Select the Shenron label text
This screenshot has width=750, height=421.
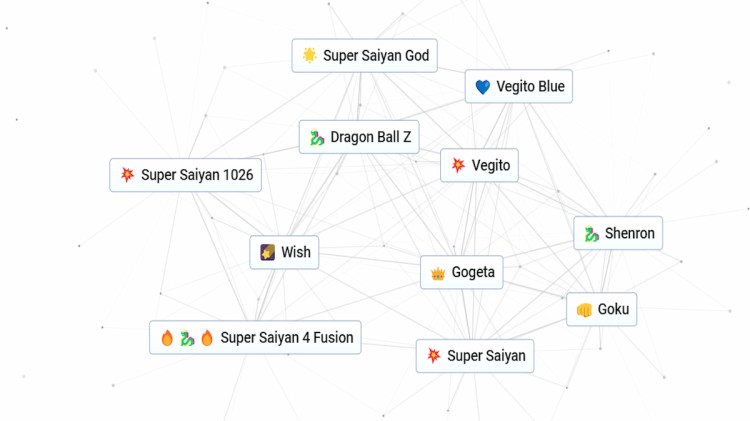(630, 234)
